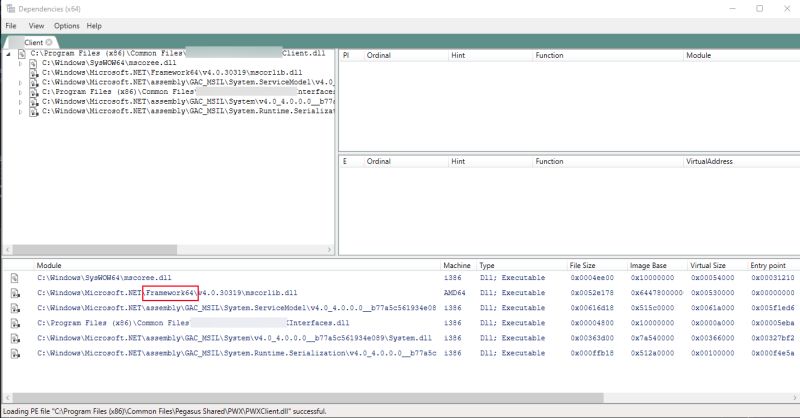This screenshot has width=800, height=418.
Task: Expand the Interfaces tree node under Common Files
Action: coord(20,92)
